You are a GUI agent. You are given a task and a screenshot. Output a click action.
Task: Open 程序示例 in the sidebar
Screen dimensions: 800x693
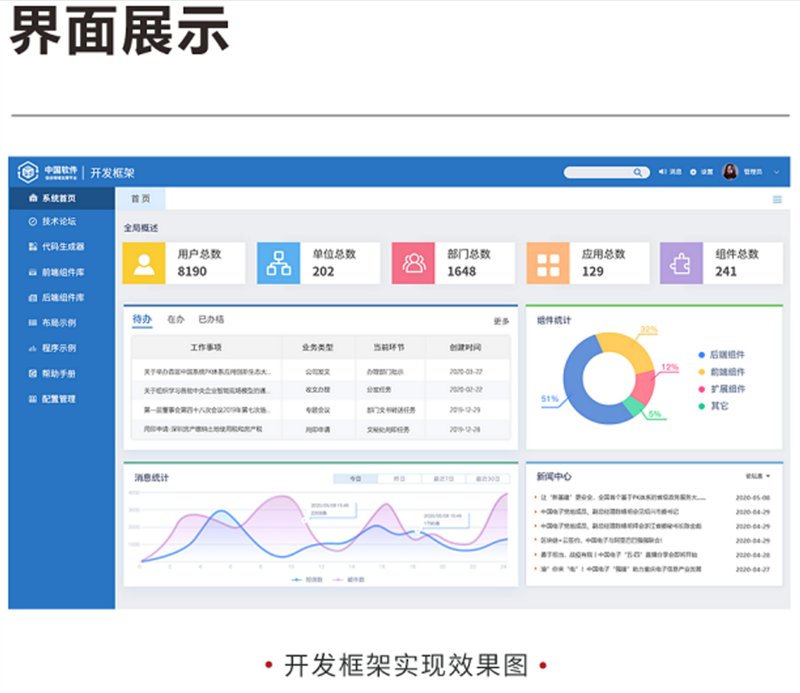pyautogui.click(x=61, y=348)
